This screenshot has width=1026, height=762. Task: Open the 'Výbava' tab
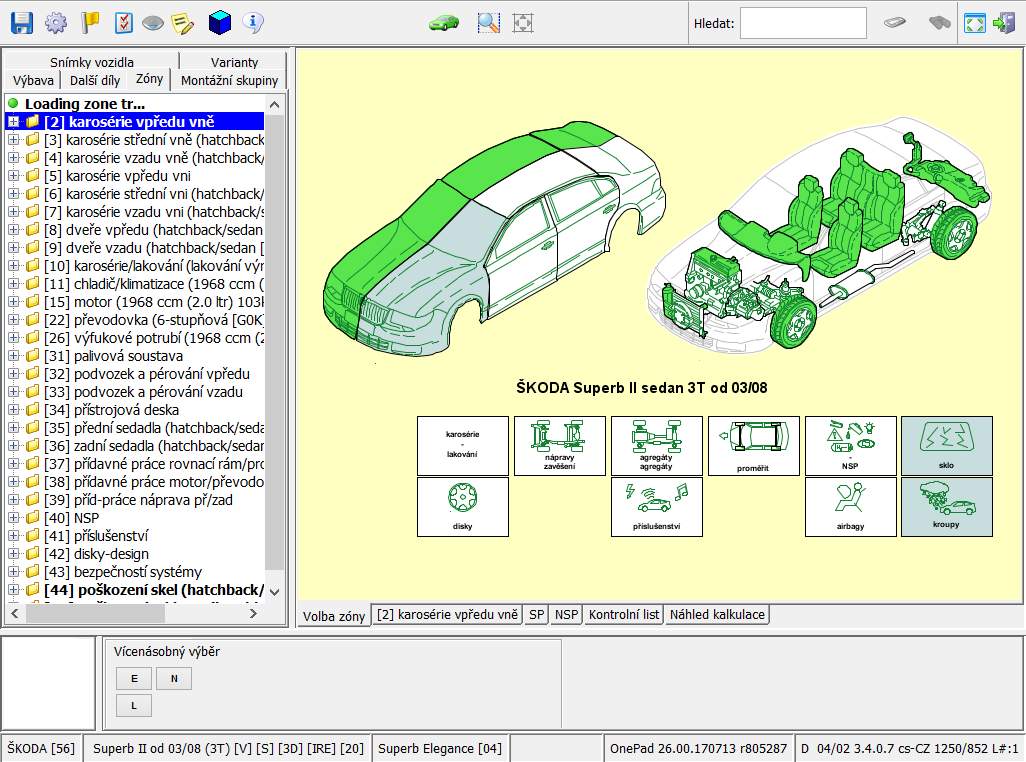[x=33, y=80]
